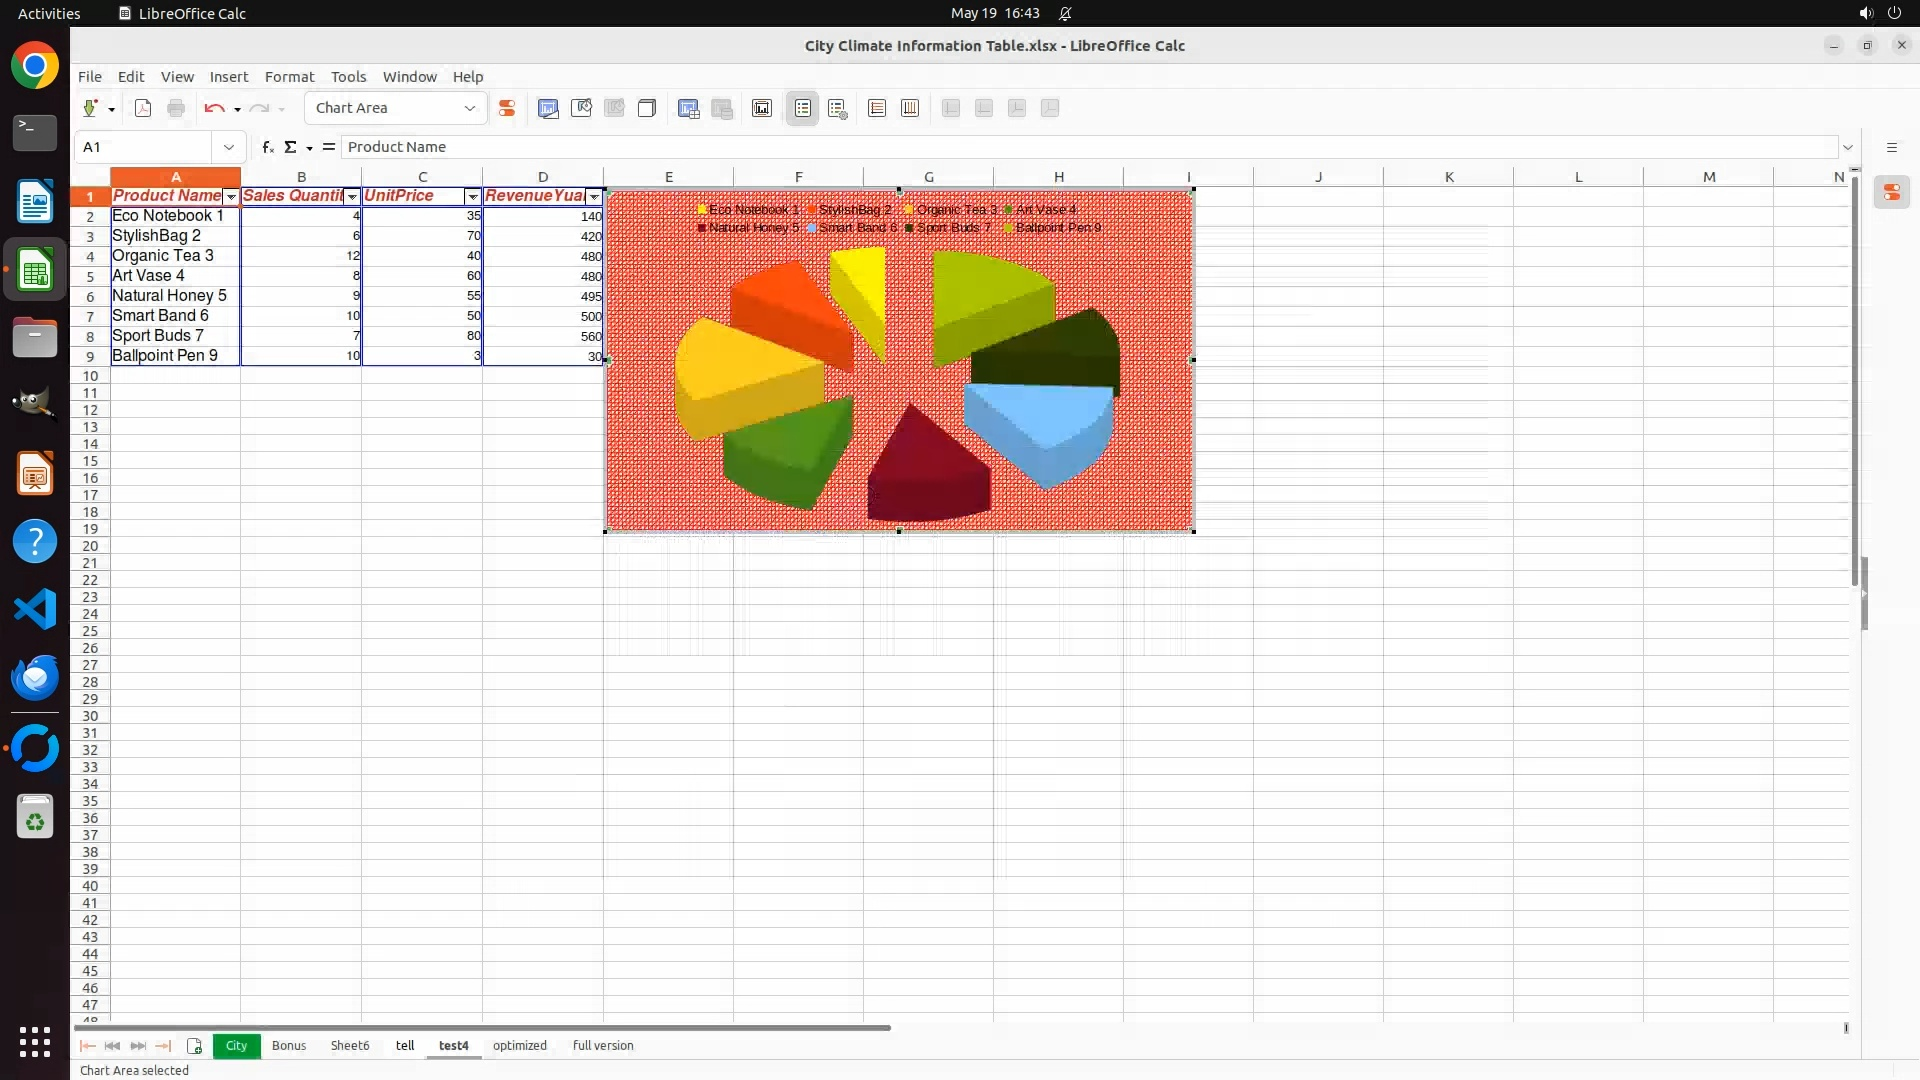Screen dimensions: 1920x1080
Task: Expand the Chart Area element dropdown
Action: 469,108
